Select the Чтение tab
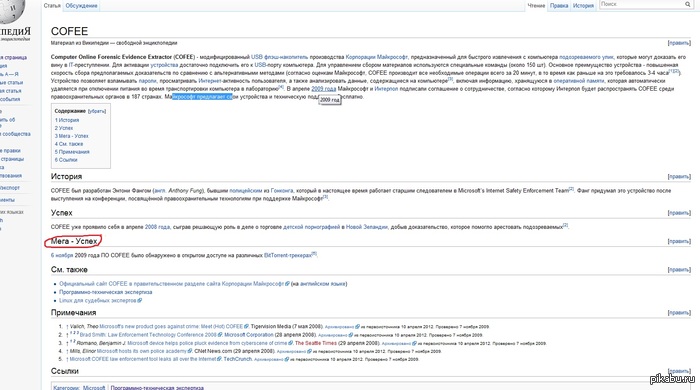 [x=536, y=6]
